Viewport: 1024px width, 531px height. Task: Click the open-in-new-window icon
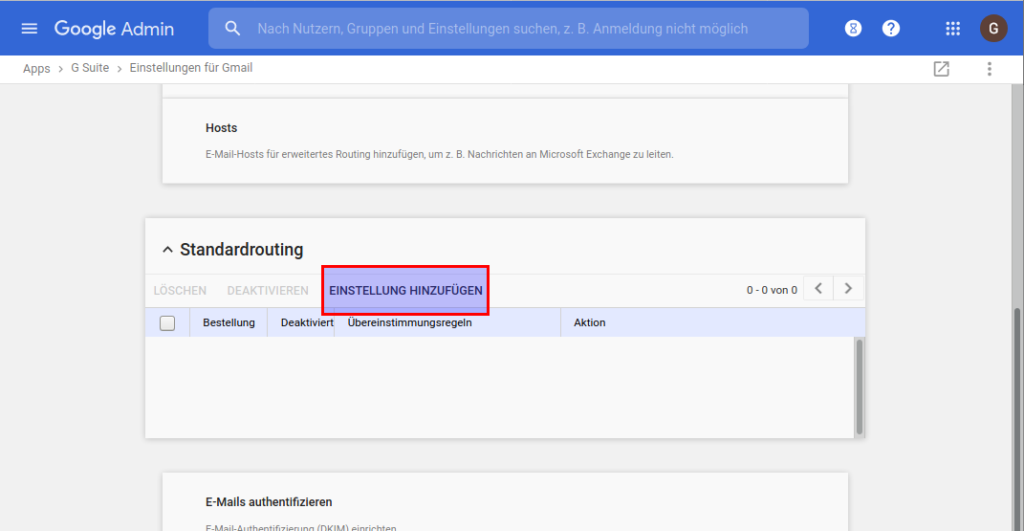941,69
